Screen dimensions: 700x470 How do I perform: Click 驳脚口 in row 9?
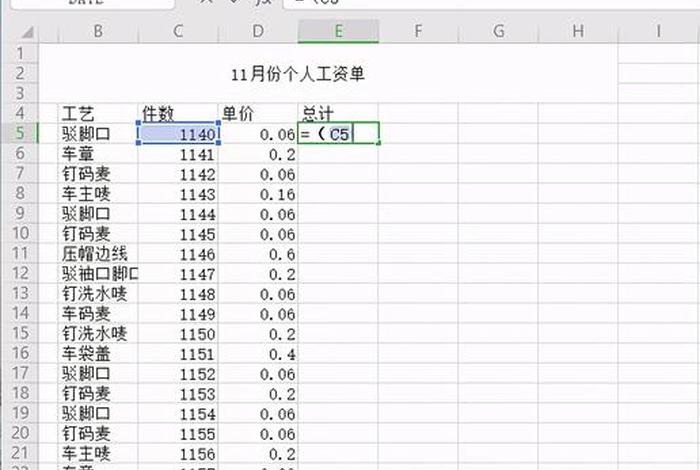(98, 213)
